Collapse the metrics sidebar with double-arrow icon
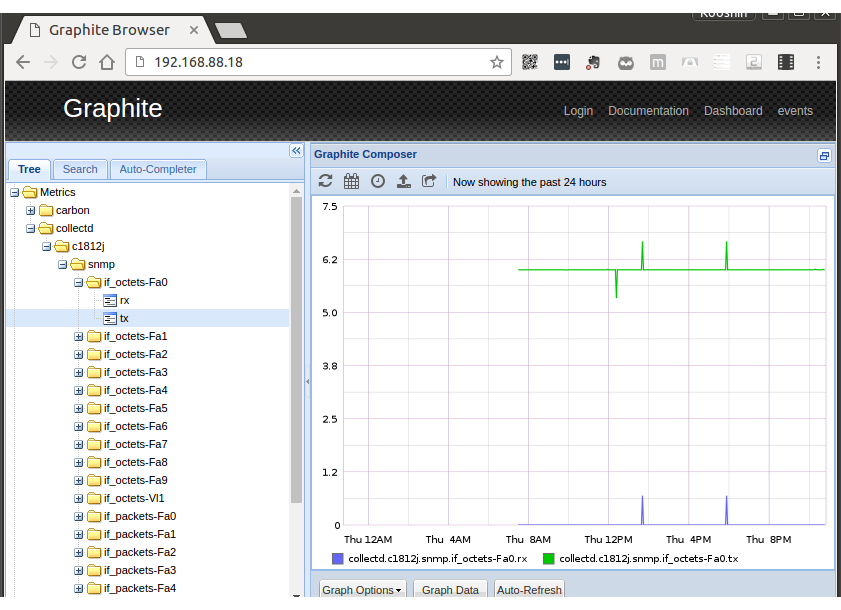 [x=295, y=150]
